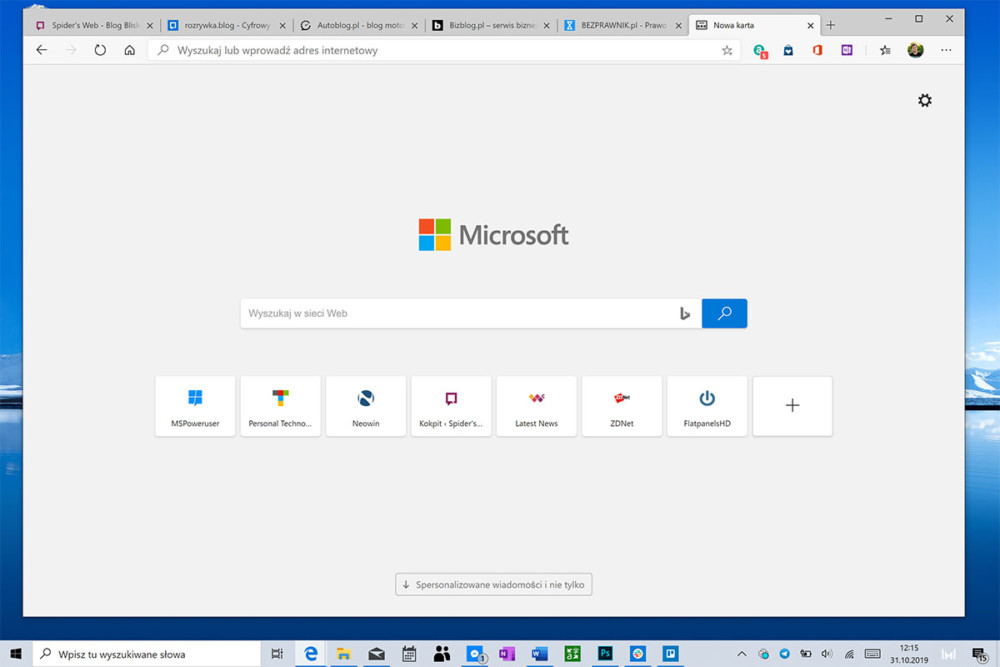Image resolution: width=1000 pixels, height=667 pixels.
Task: Click the blue search magnifier button
Action: 724,313
